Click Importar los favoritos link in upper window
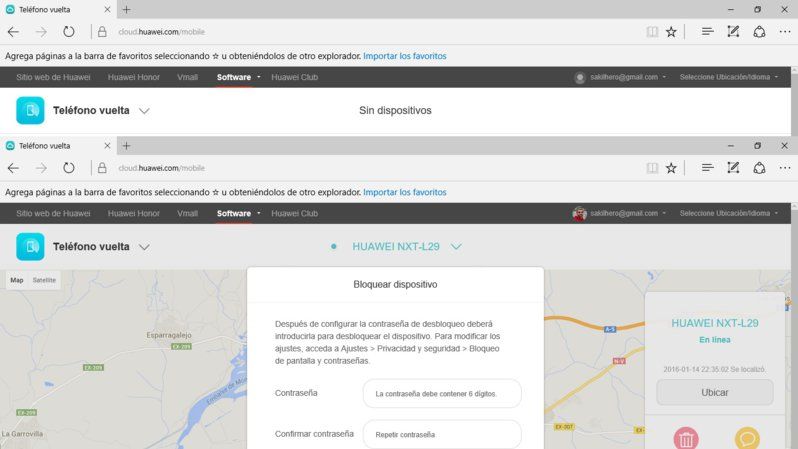The width and height of the screenshot is (798, 449). 405,56
